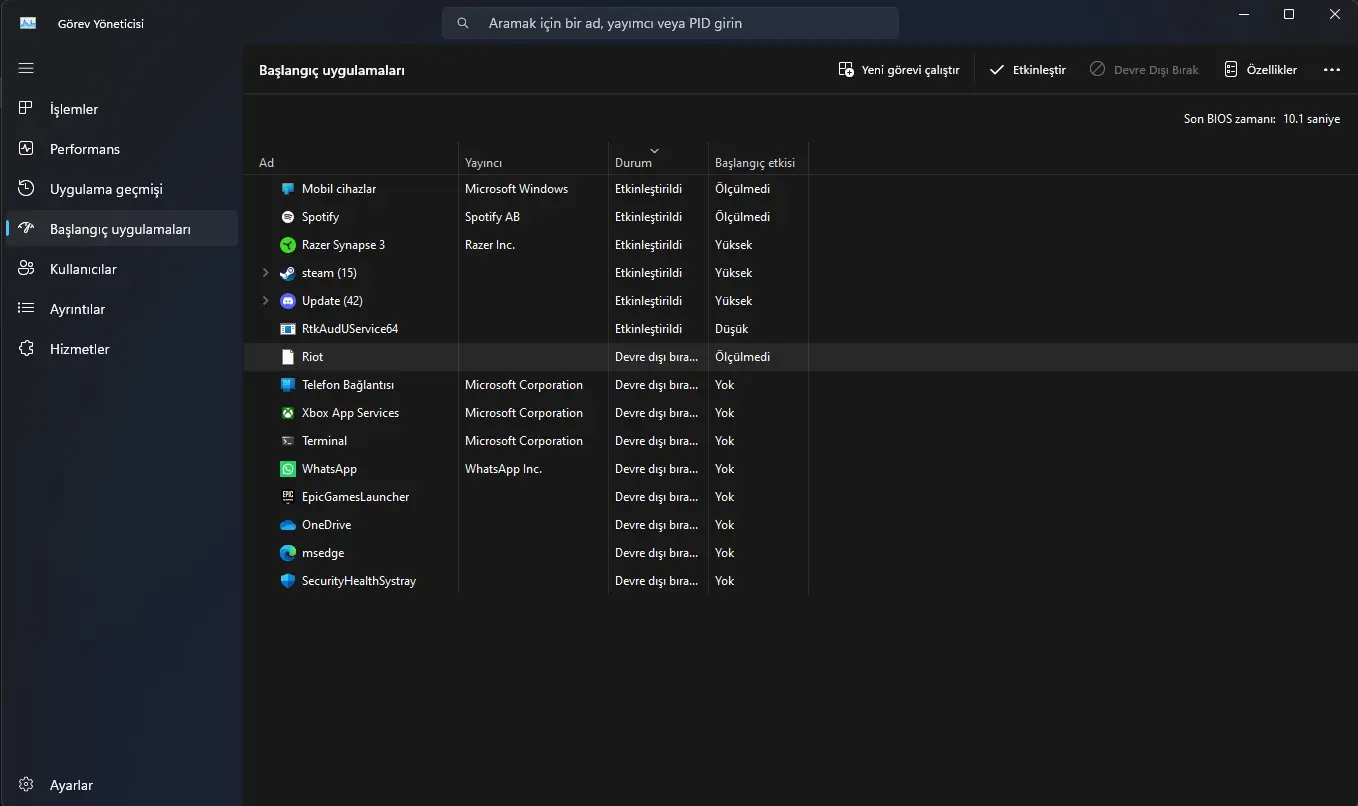Click Ölçülmedi impact on Riot row
The image size is (1358, 806).
(742, 357)
